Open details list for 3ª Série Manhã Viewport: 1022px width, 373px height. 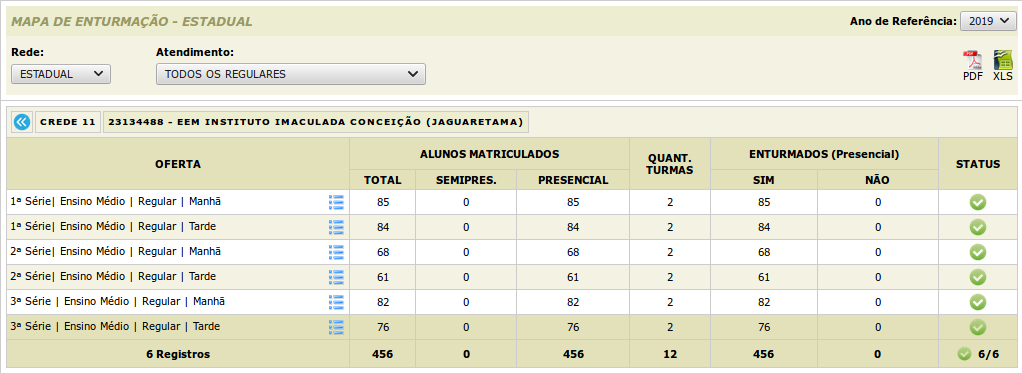(x=336, y=302)
